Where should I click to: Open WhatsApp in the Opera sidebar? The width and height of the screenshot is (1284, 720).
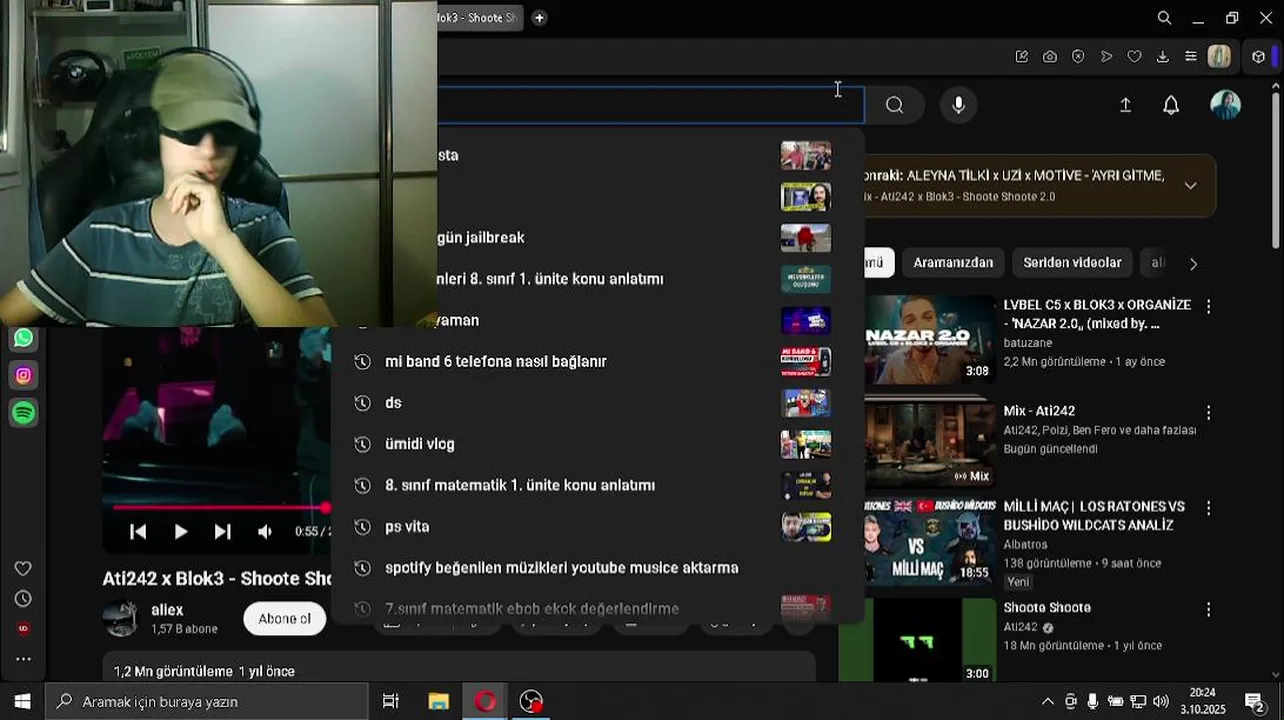coord(24,338)
